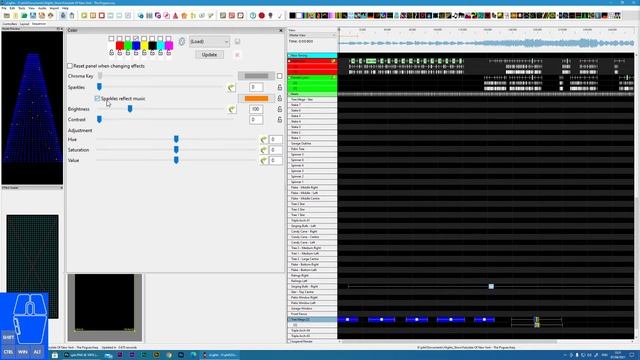The height and width of the screenshot is (360, 640).
Task: Click the Saturation value curve icon
Action: (263, 150)
